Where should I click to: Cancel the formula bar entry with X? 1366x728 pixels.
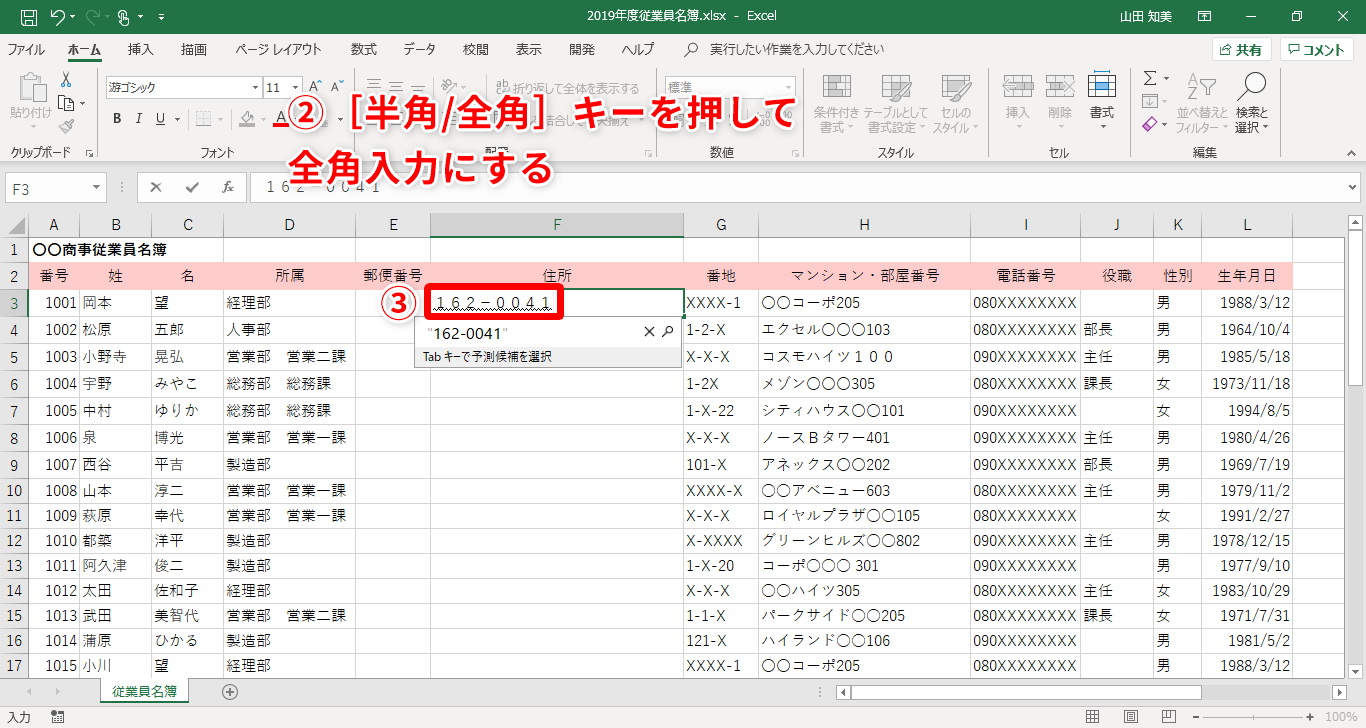tap(156, 187)
